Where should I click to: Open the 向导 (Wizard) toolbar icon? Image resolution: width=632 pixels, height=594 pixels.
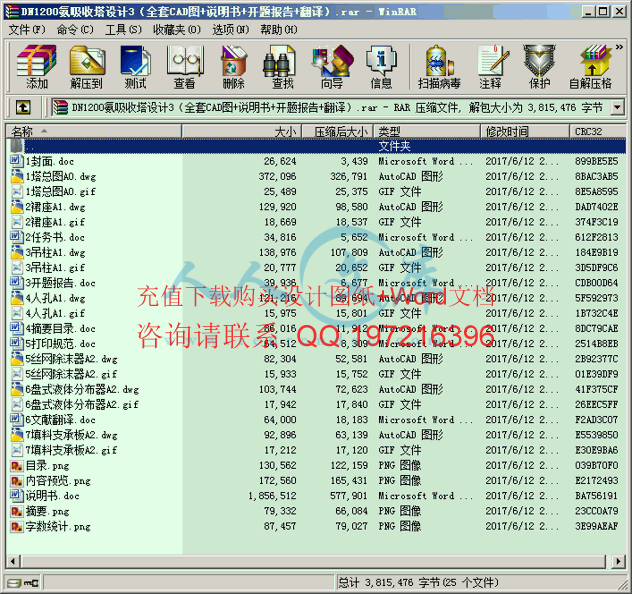click(x=332, y=67)
